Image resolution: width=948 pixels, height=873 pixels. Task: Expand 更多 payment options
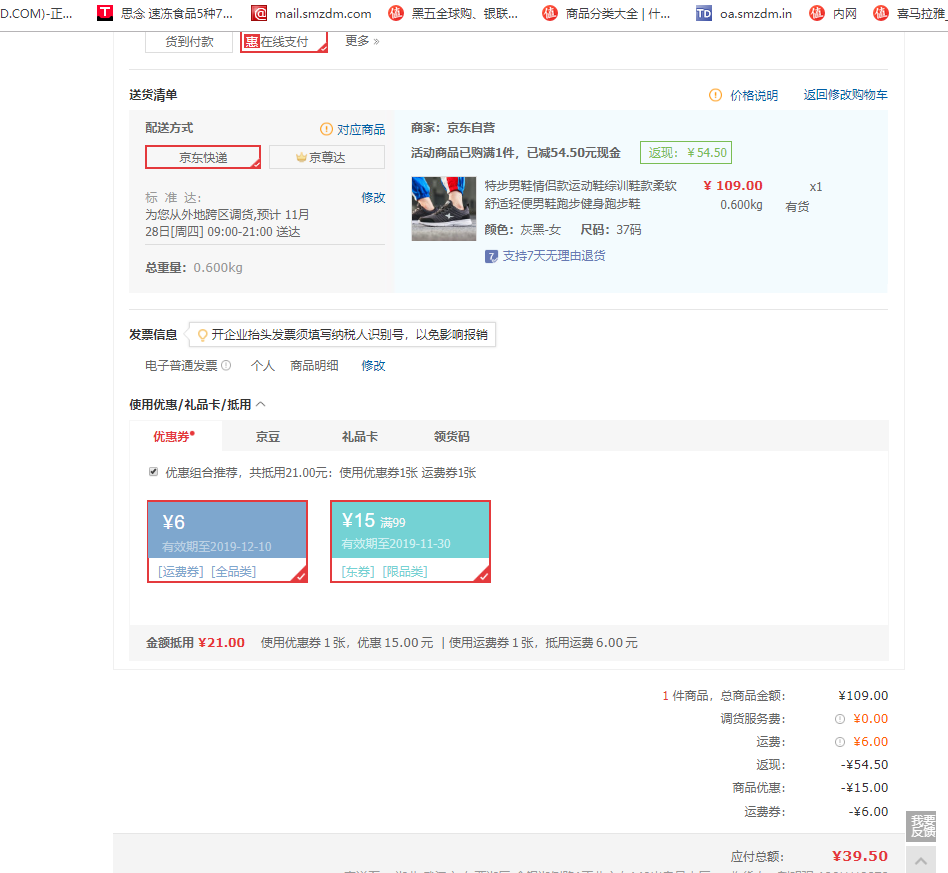(x=362, y=41)
